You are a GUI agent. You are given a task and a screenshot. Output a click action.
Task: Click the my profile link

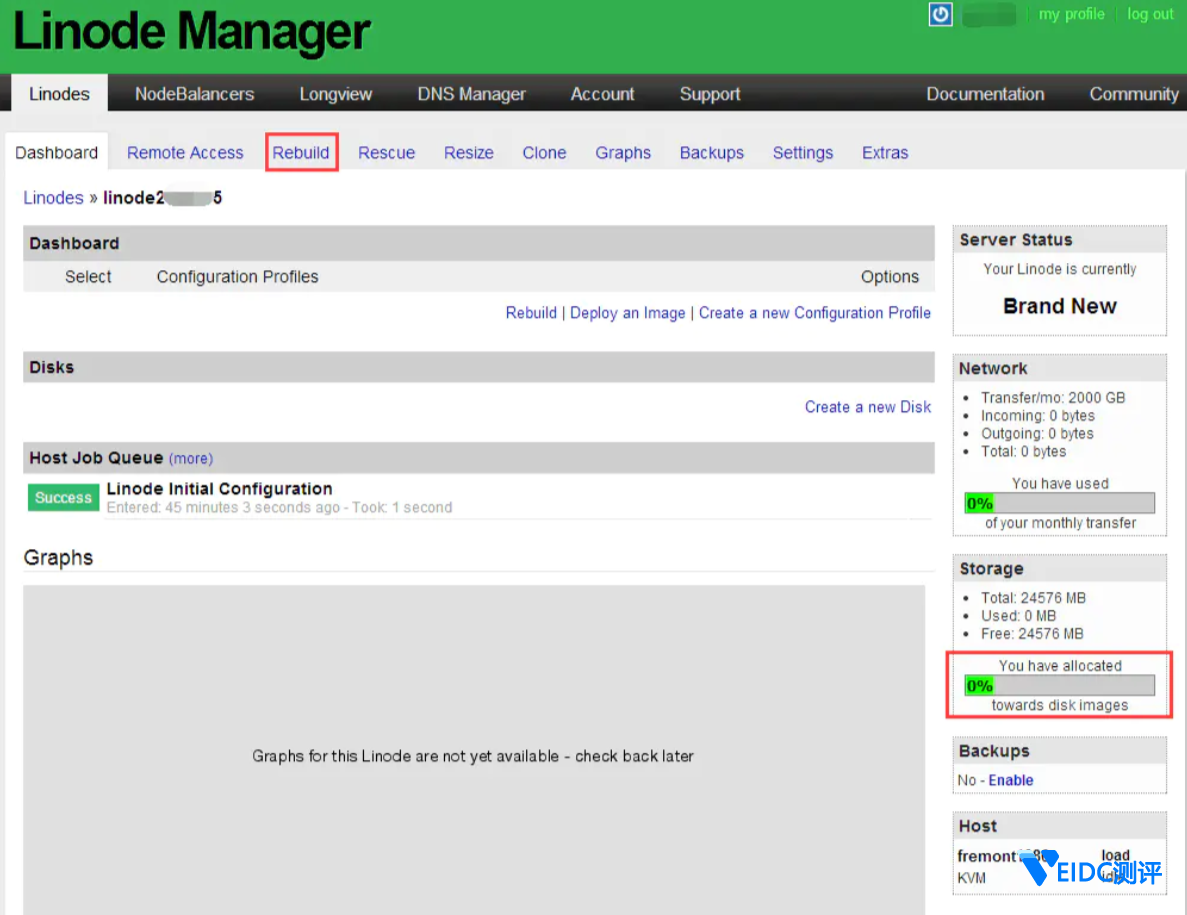point(1071,14)
